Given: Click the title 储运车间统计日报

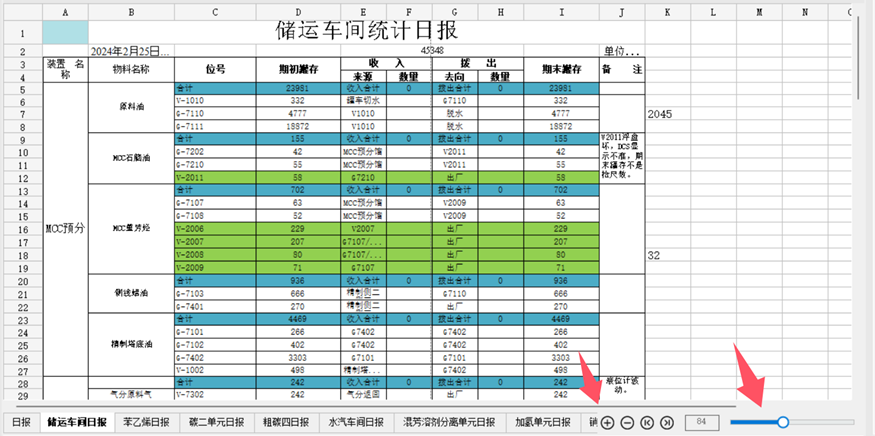Looking at the screenshot, I should click(367, 31).
